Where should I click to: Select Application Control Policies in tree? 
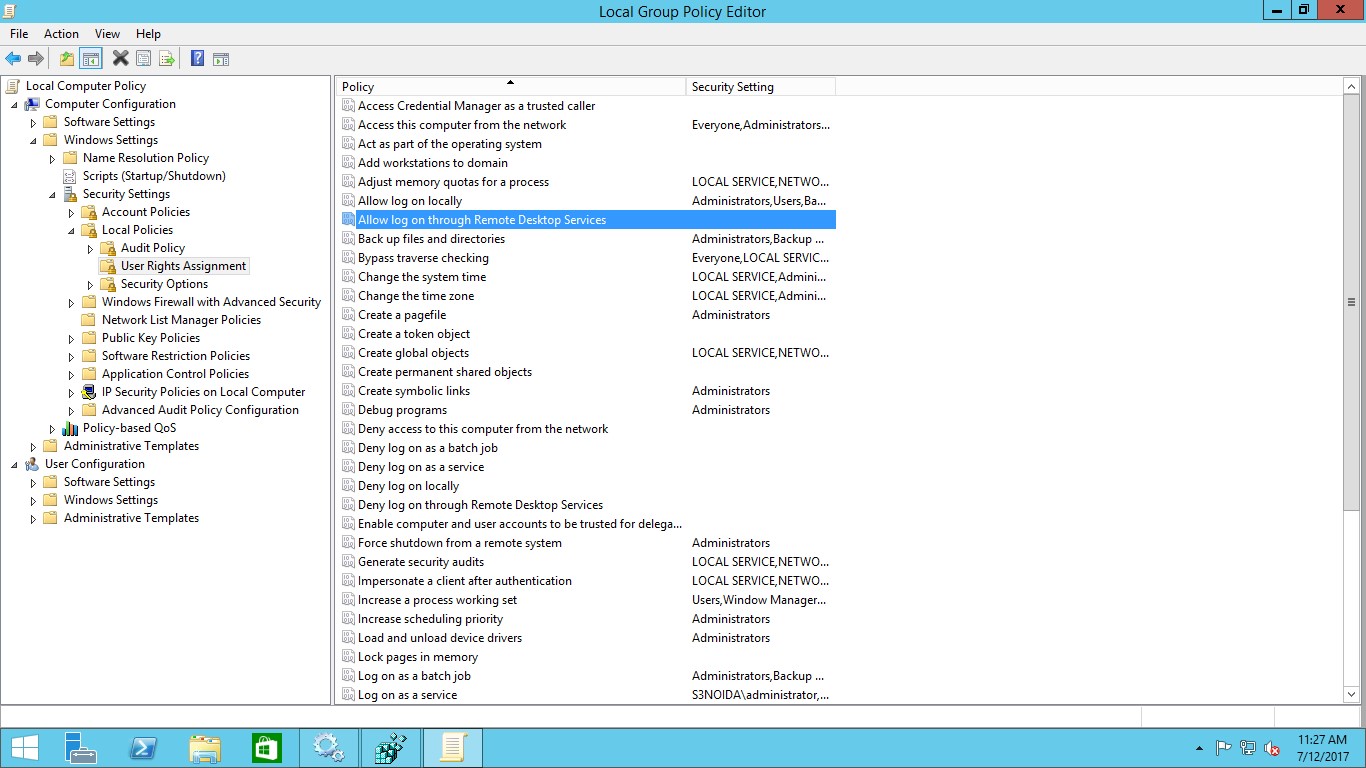[x=175, y=374]
